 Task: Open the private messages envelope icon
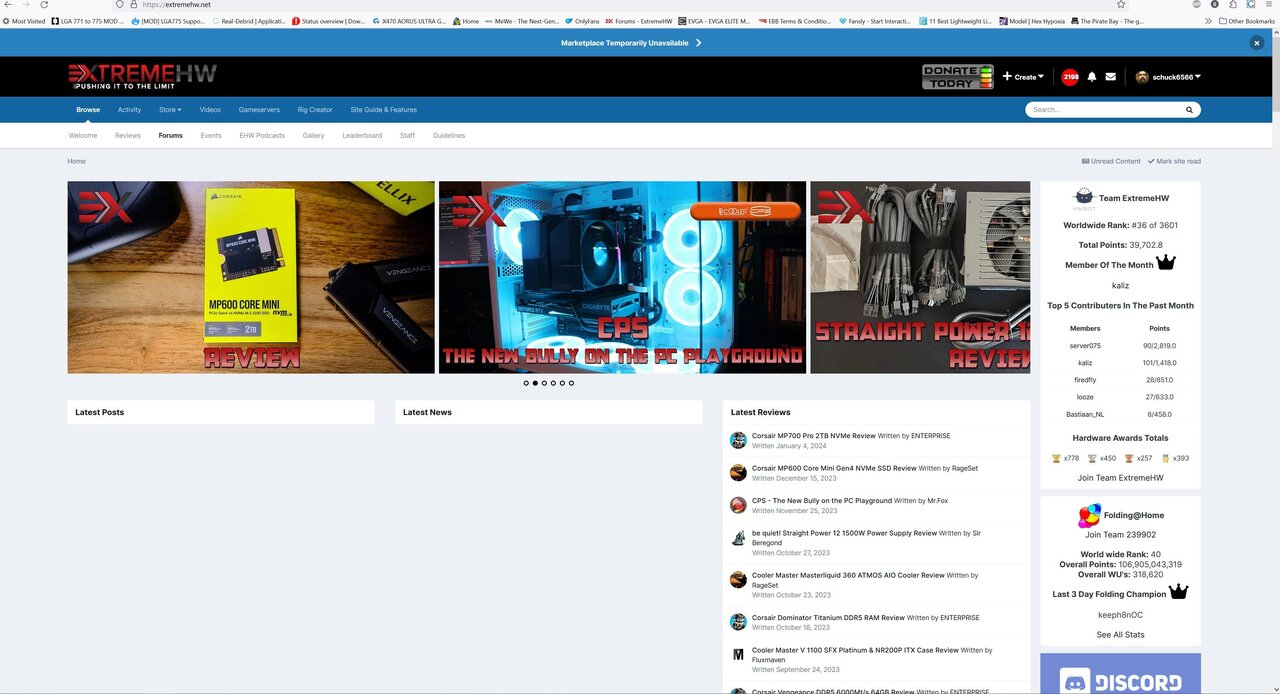pyautogui.click(x=1111, y=76)
